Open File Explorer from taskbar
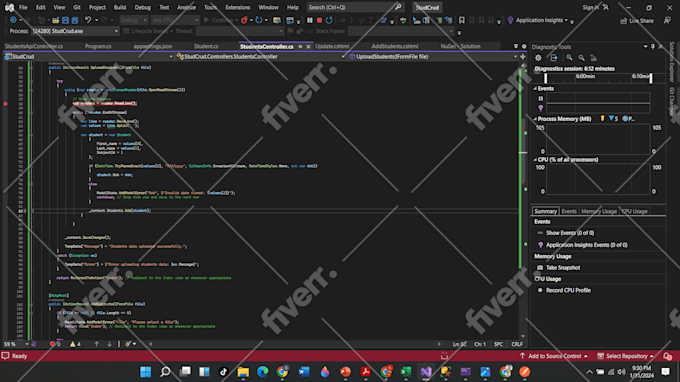The height and width of the screenshot is (382, 680). pos(243,372)
